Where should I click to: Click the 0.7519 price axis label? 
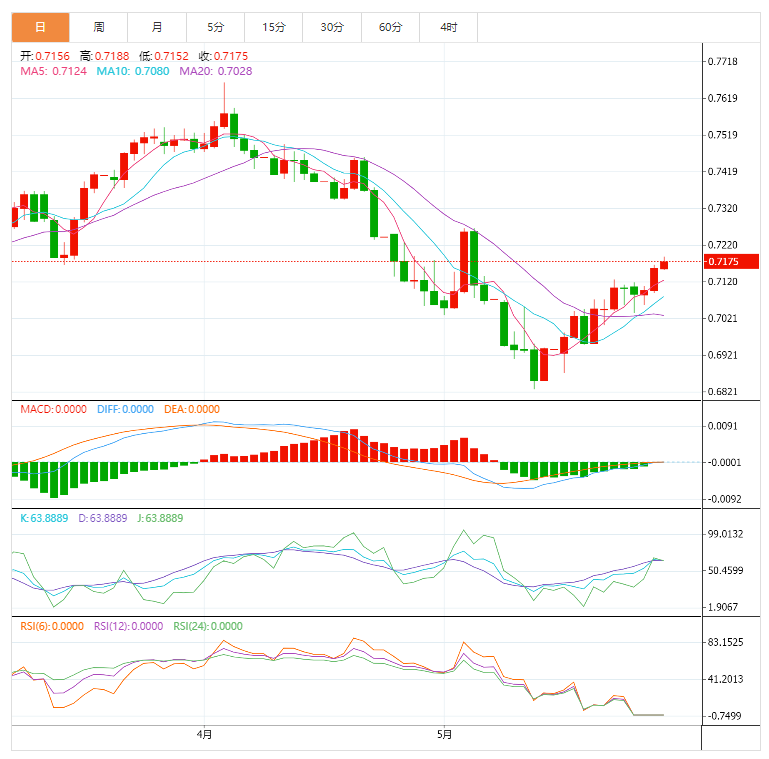(x=723, y=135)
